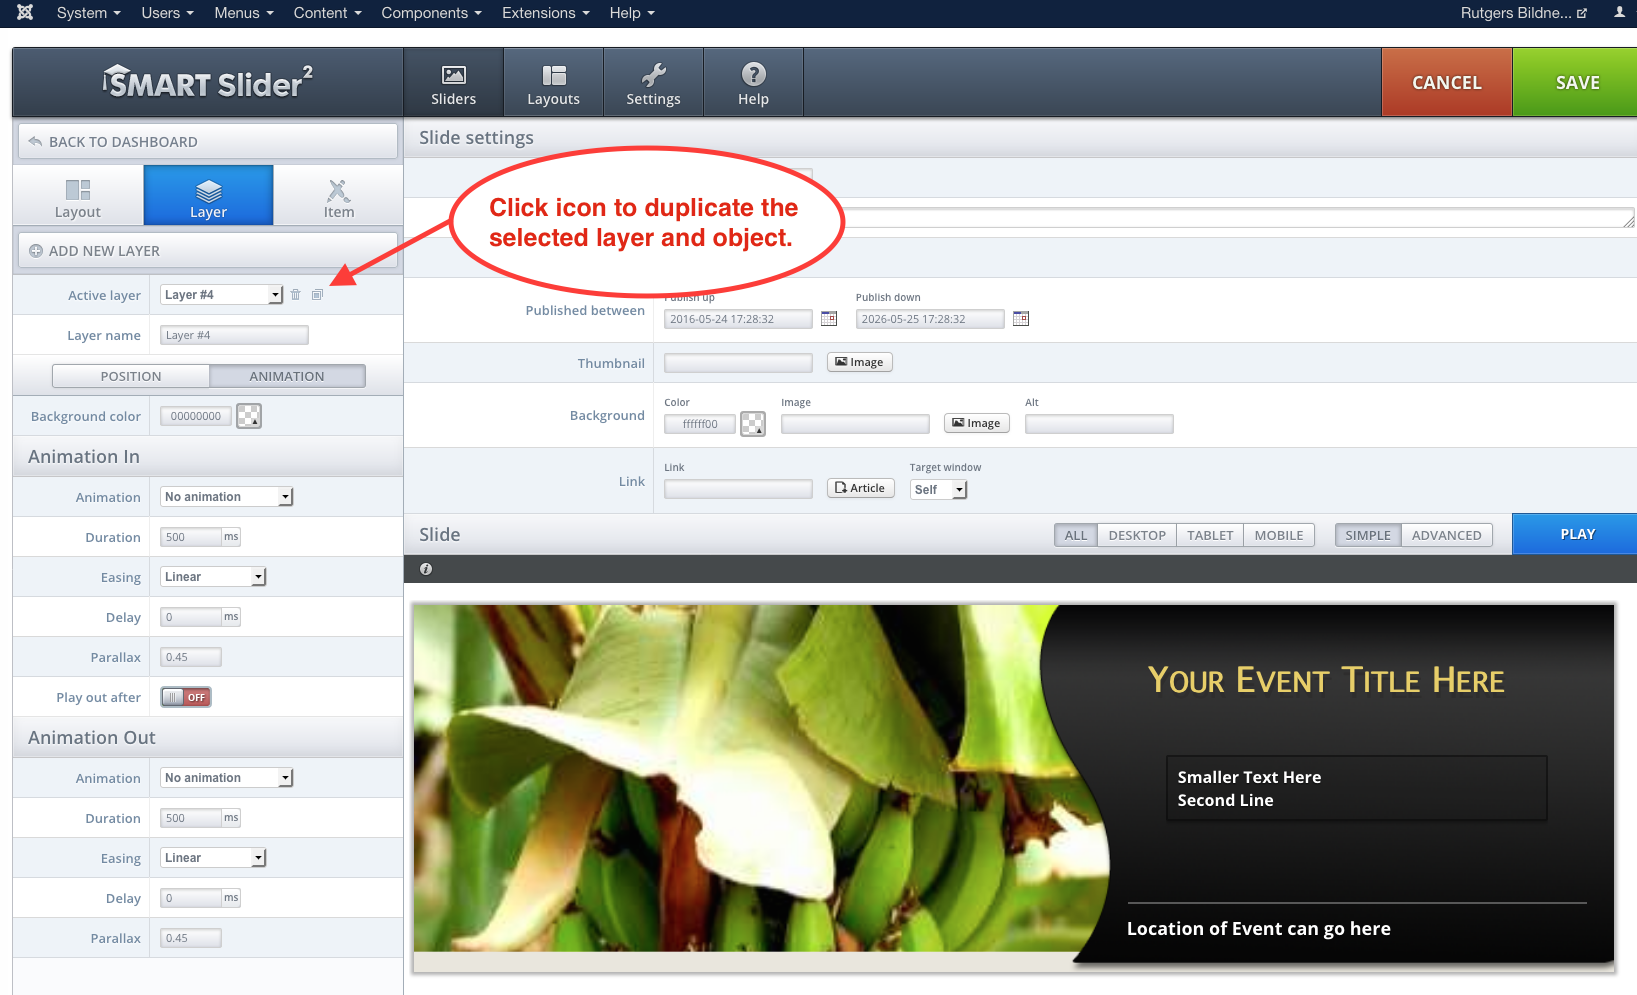Open the Target window dropdown
Viewport: 1637px width, 995px height.
(x=938, y=490)
